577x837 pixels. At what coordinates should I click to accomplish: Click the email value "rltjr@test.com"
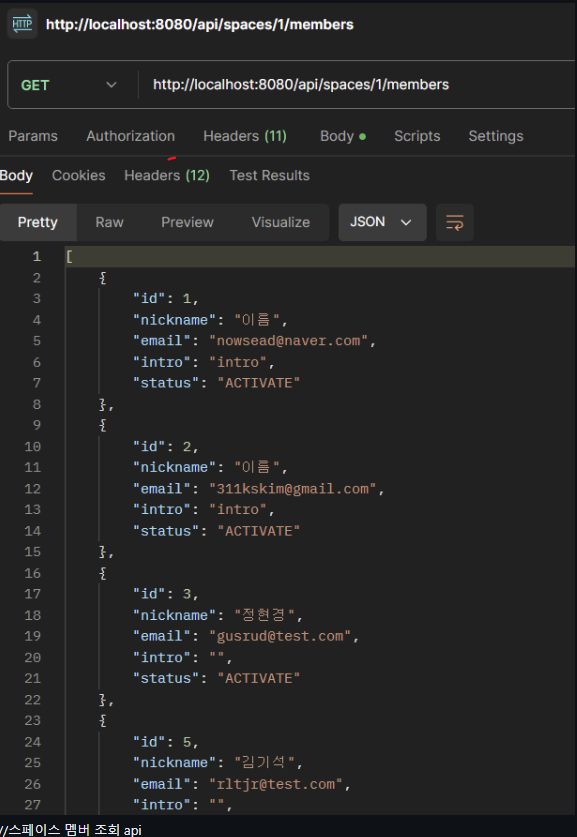[276, 784]
